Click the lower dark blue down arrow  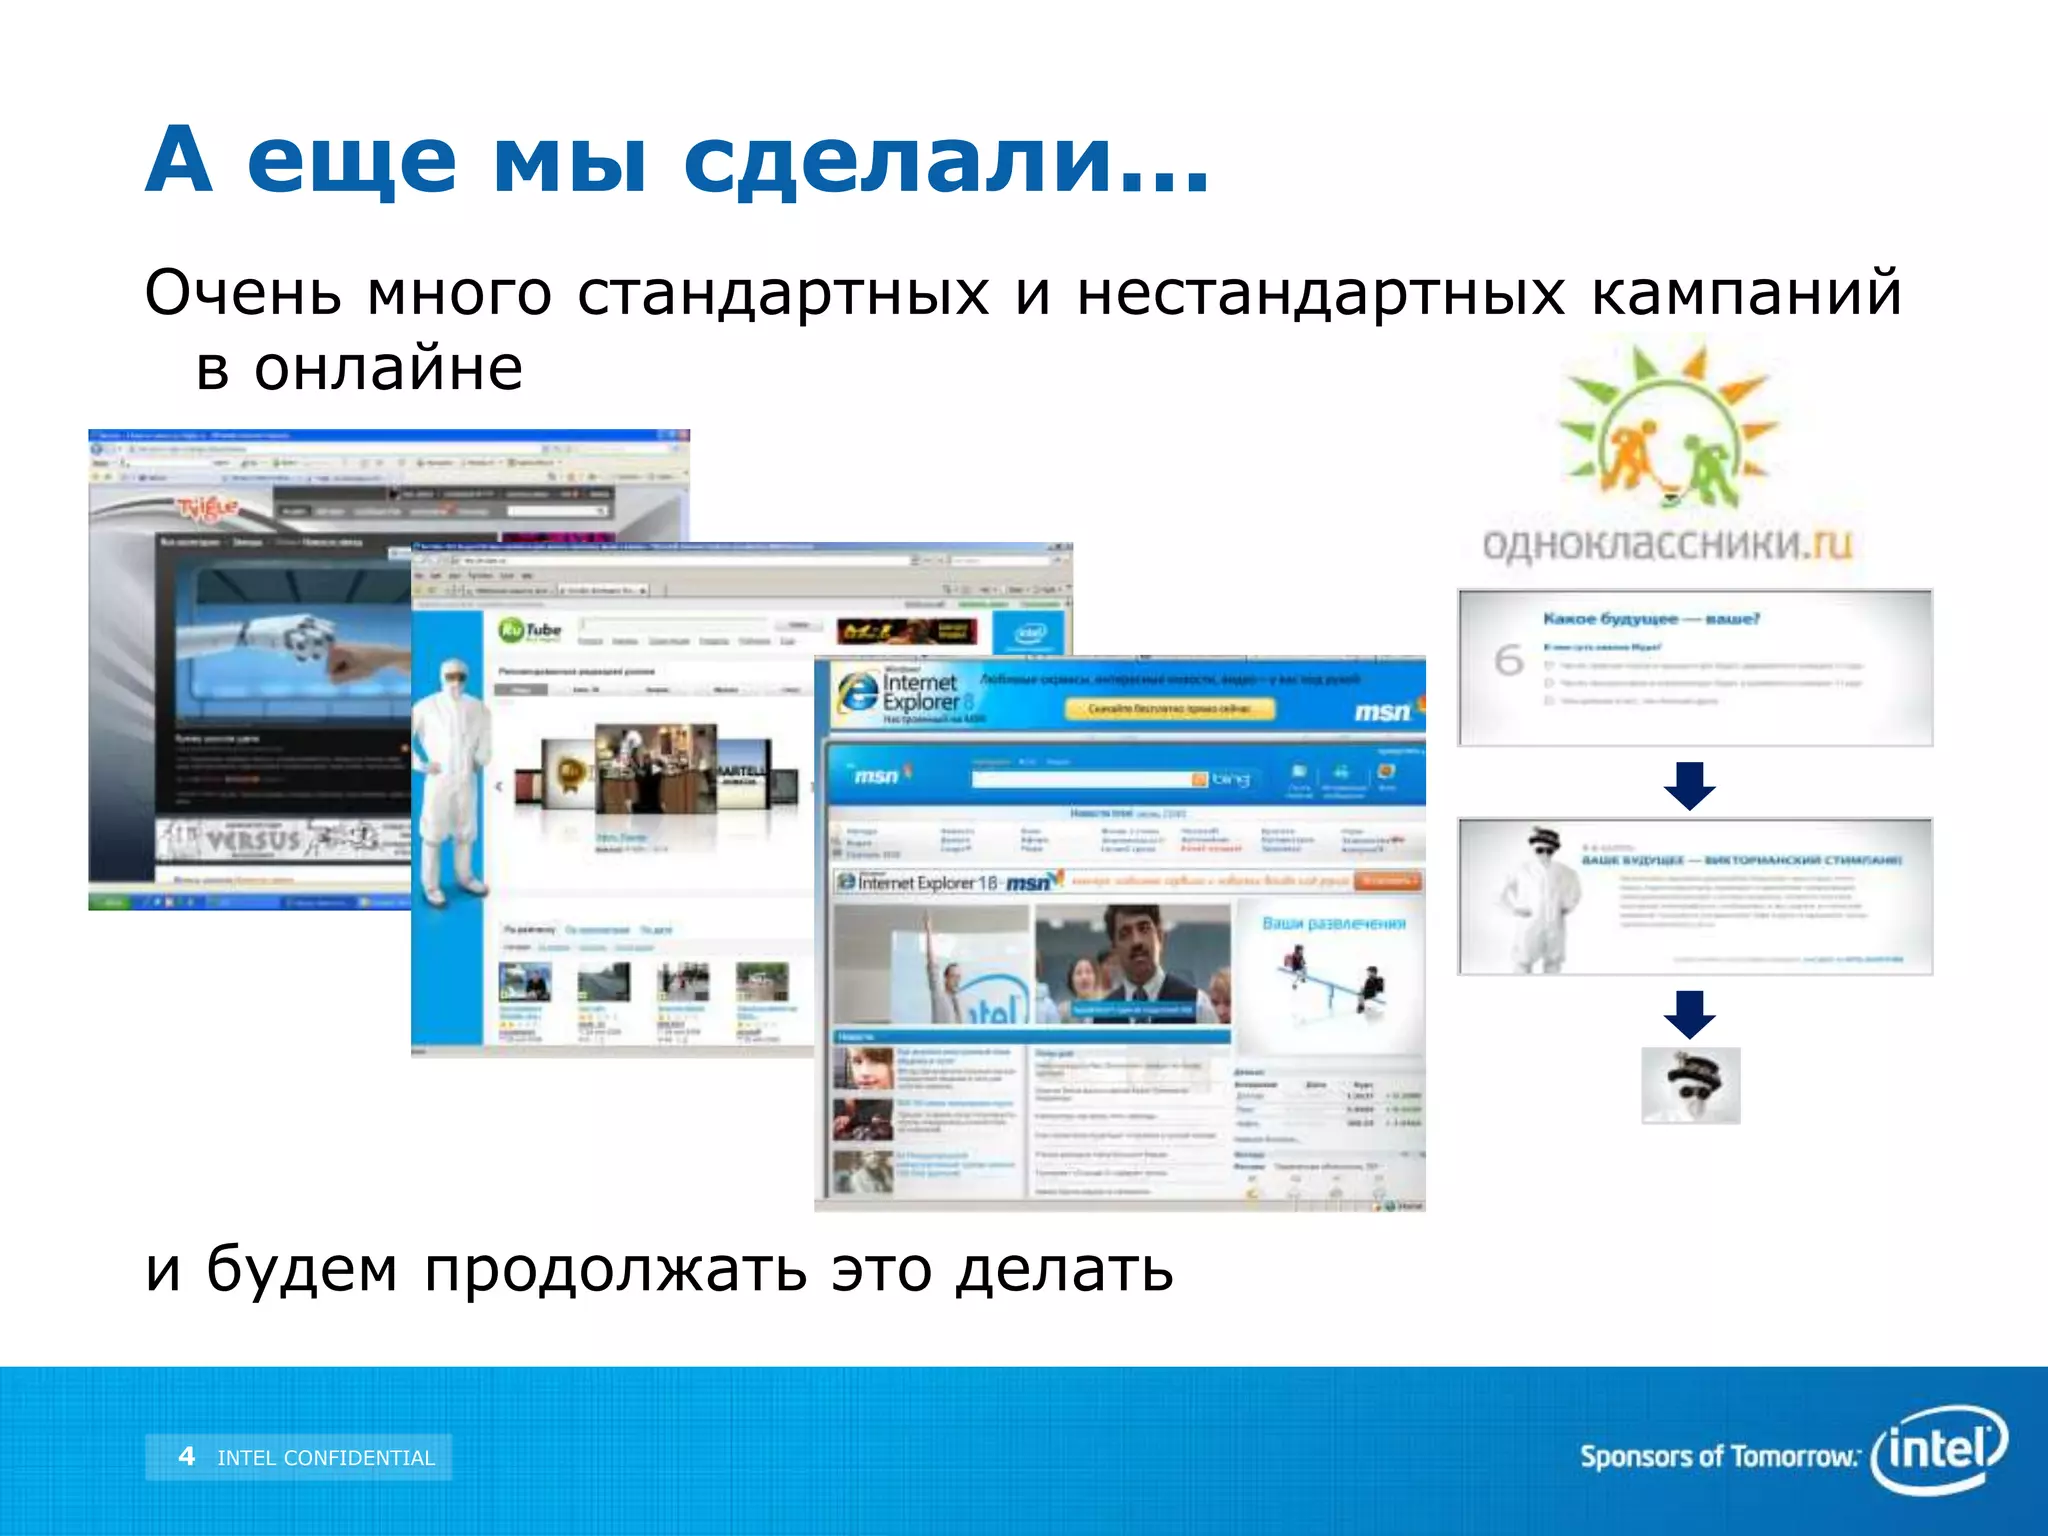click(x=1689, y=1014)
